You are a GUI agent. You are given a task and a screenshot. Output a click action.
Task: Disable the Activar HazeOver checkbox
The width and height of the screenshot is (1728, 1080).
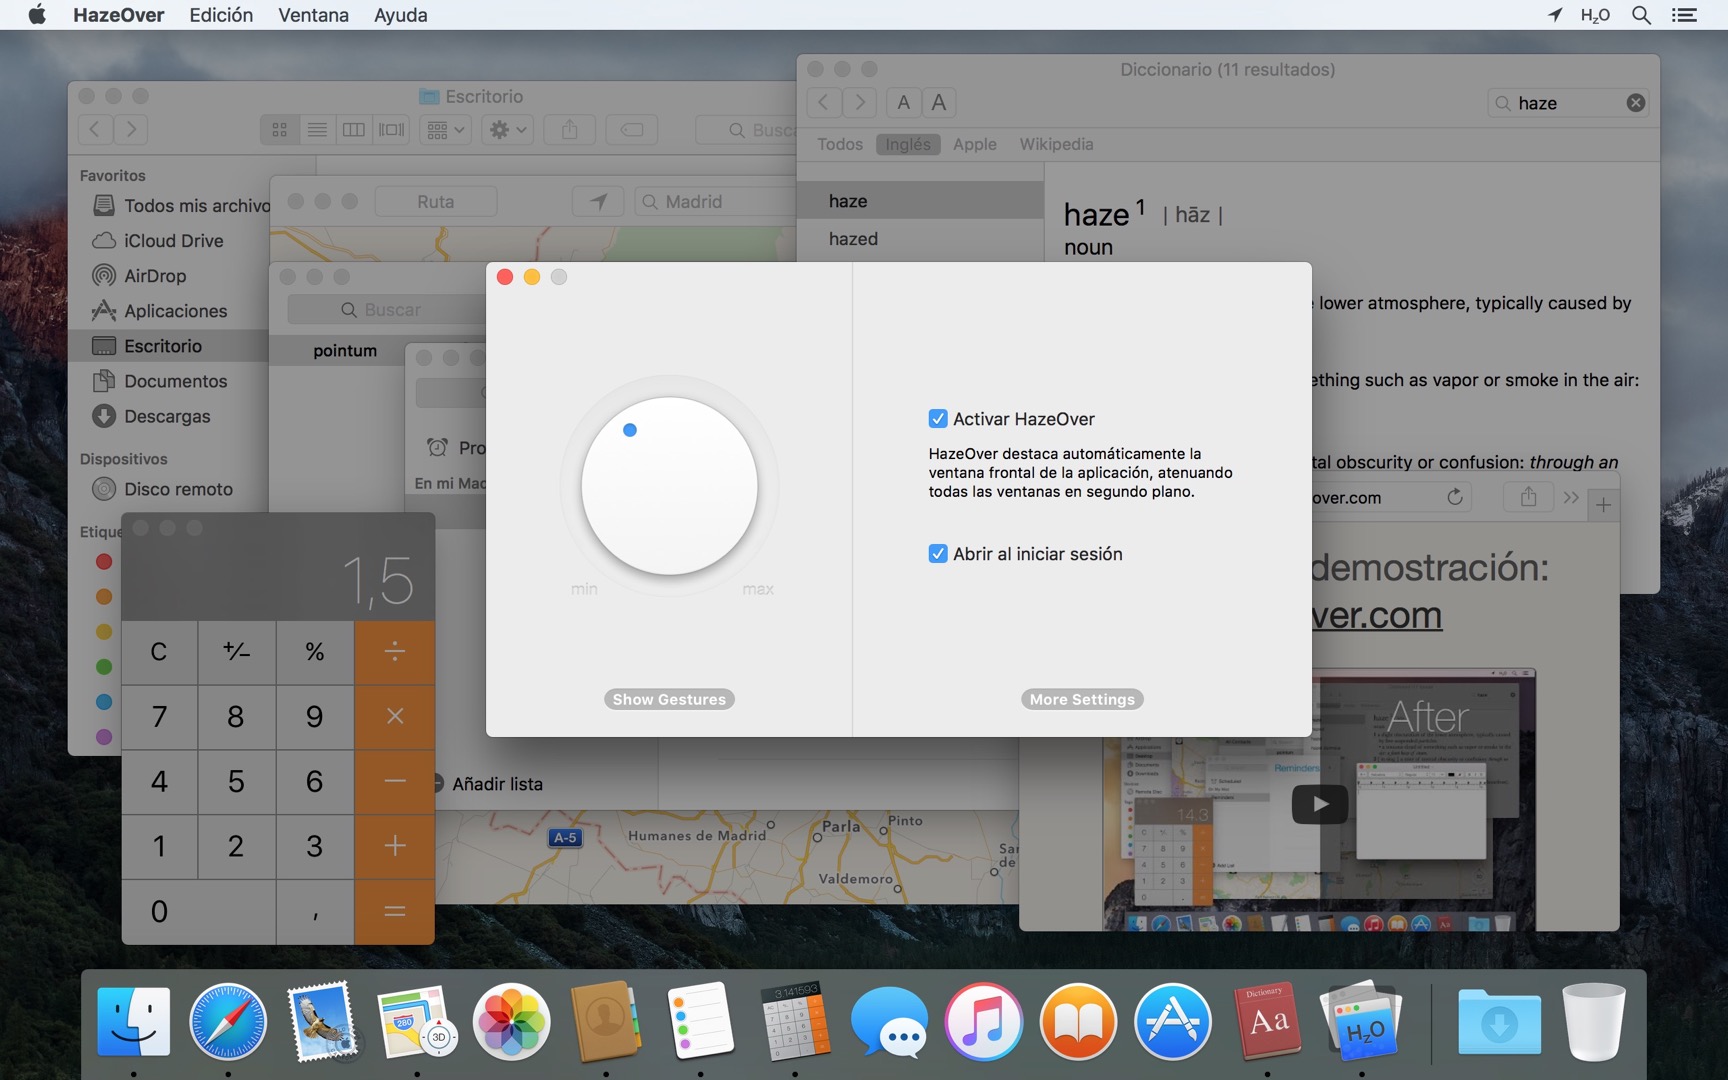tap(938, 418)
